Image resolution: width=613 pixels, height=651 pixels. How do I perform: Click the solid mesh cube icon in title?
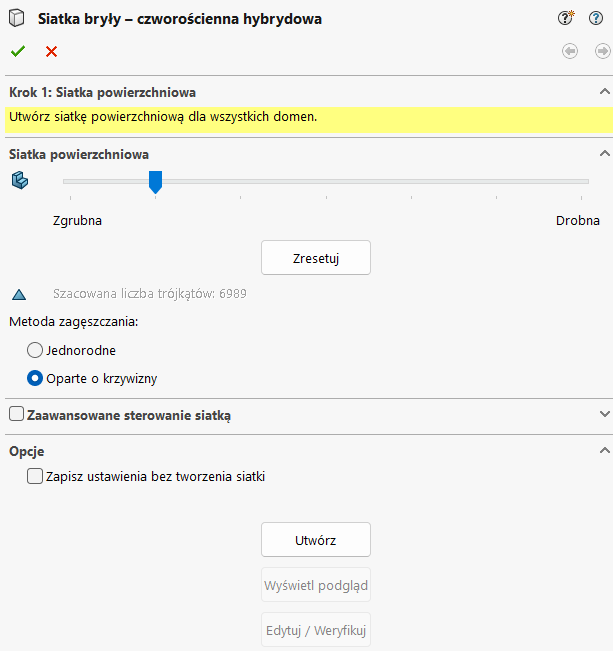[17, 19]
